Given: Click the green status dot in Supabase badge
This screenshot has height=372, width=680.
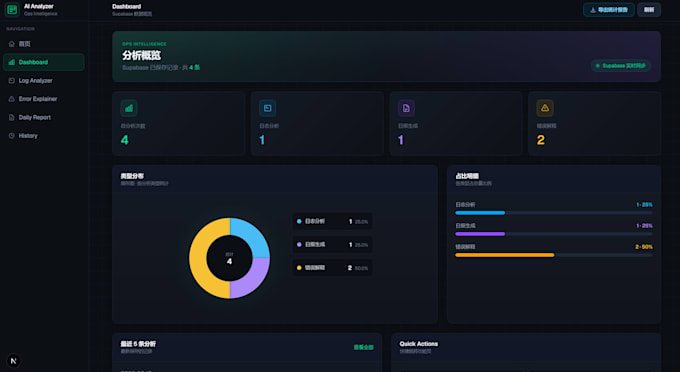Looking at the screenshot, I should 598,66.
